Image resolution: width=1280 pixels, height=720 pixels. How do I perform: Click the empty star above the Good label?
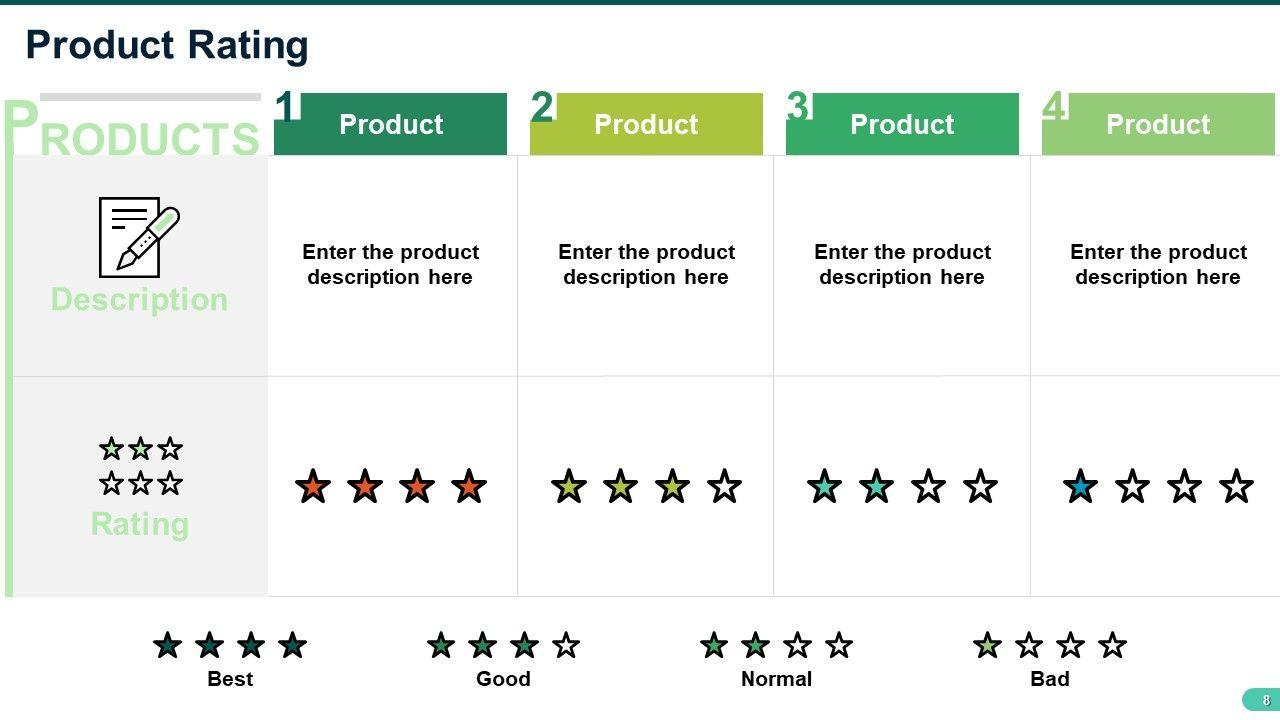coord(566,646)
